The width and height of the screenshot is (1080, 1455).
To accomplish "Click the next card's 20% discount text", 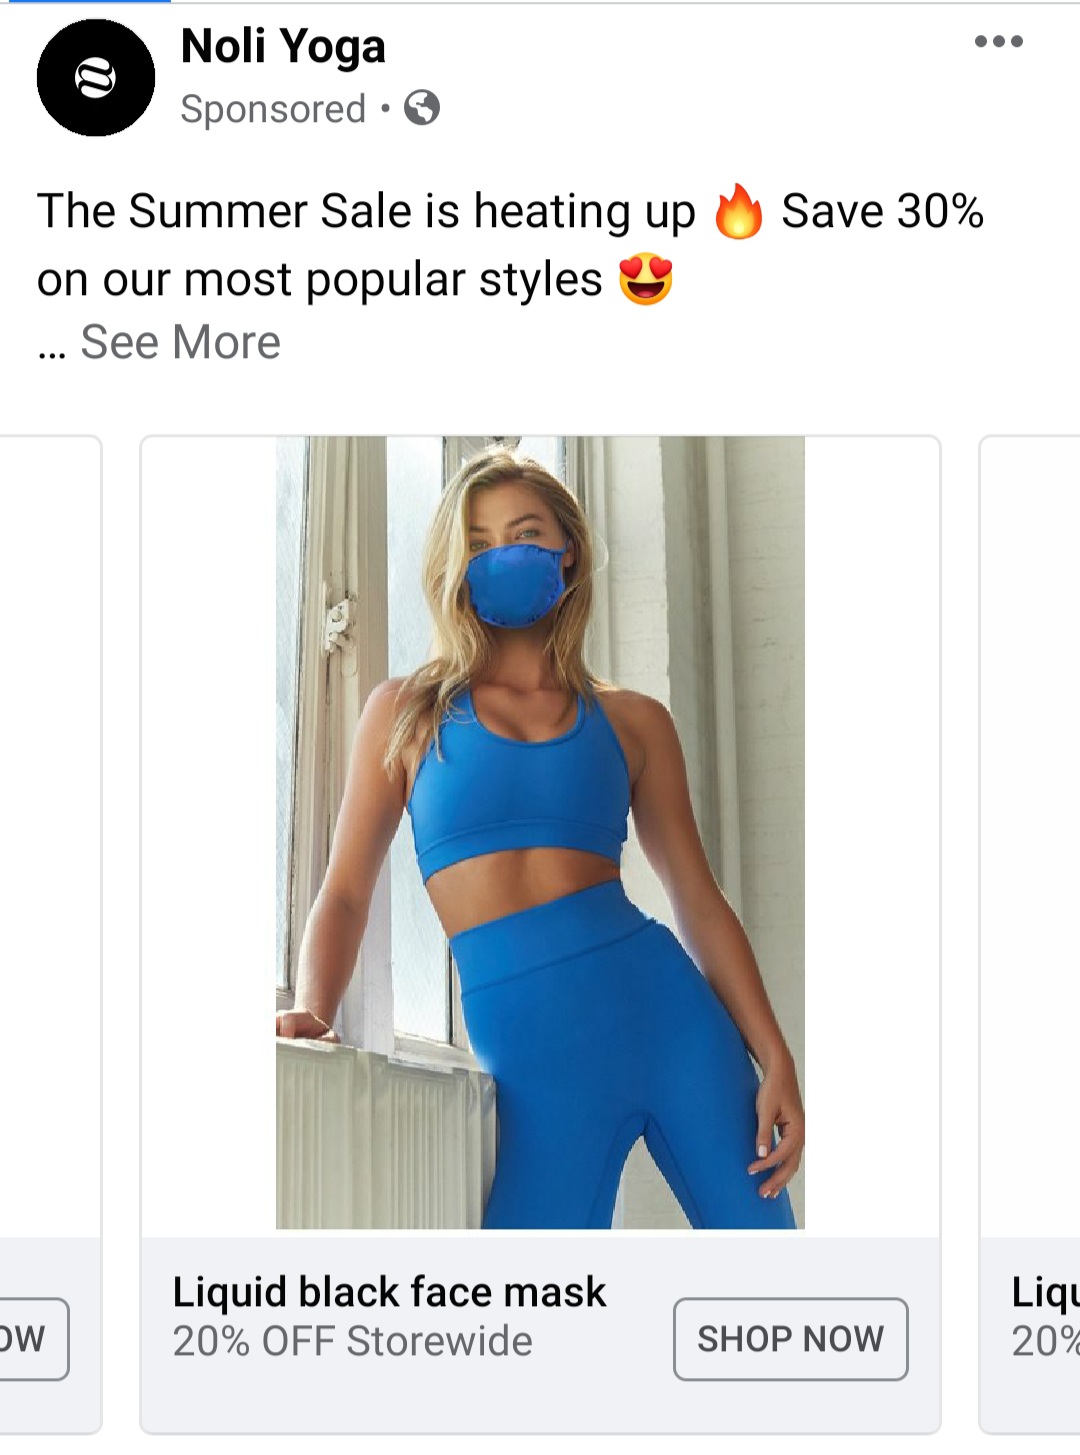I will [x=1046, y=1341].
